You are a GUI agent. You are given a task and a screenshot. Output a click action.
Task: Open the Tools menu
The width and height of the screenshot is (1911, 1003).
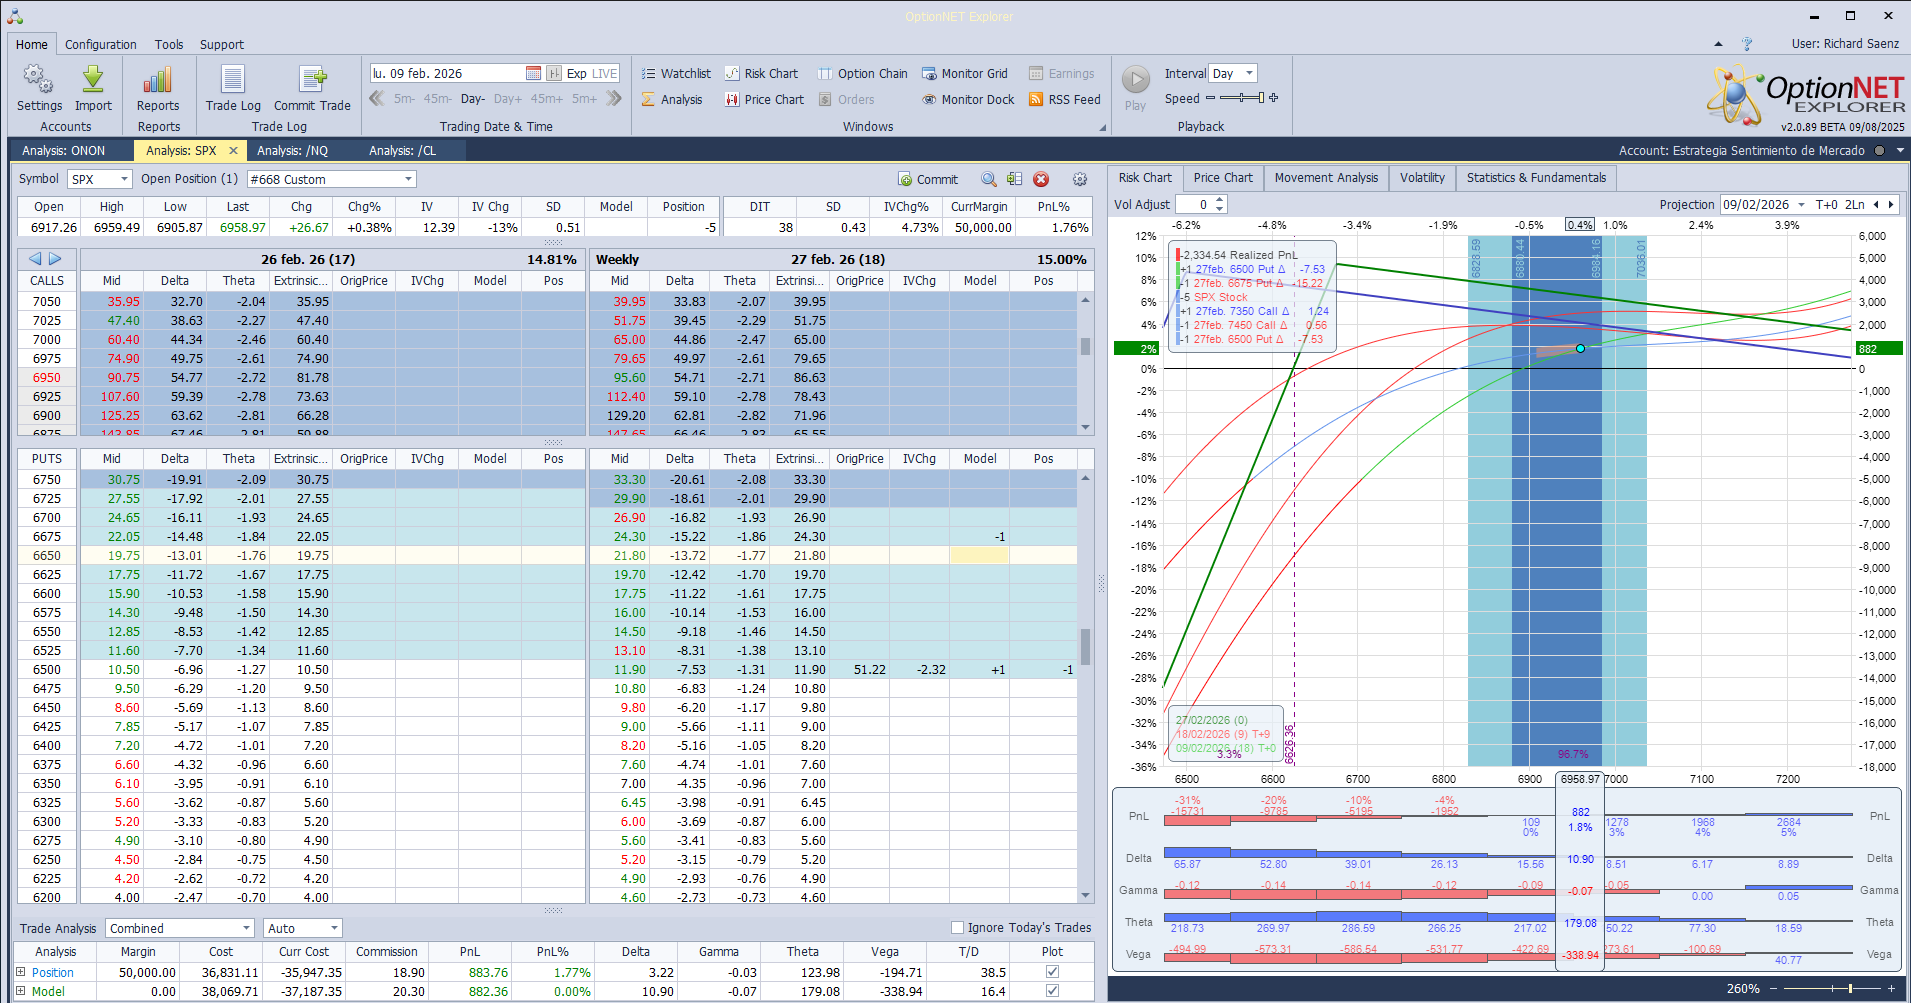coord(169,45)
